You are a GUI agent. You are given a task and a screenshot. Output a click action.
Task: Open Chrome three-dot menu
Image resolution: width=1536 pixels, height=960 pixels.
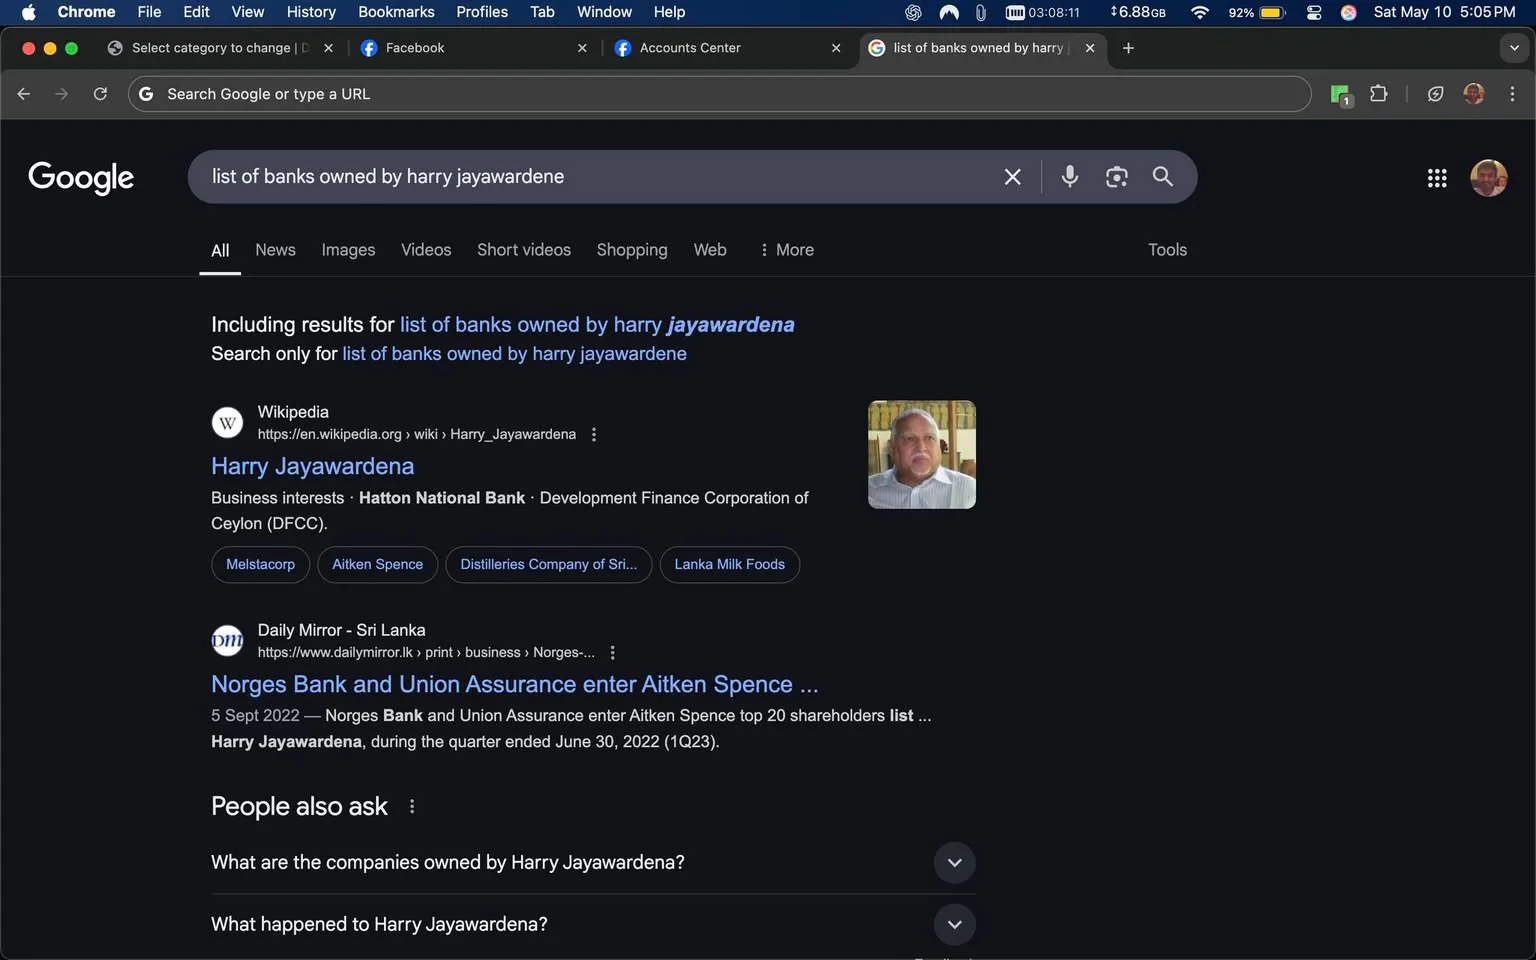(x=1512, y=94)
